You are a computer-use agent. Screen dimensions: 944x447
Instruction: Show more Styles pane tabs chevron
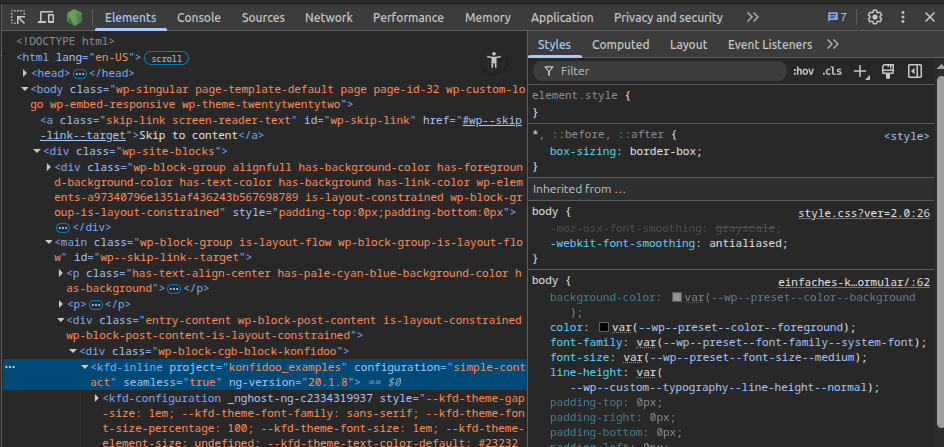(833, 44)
